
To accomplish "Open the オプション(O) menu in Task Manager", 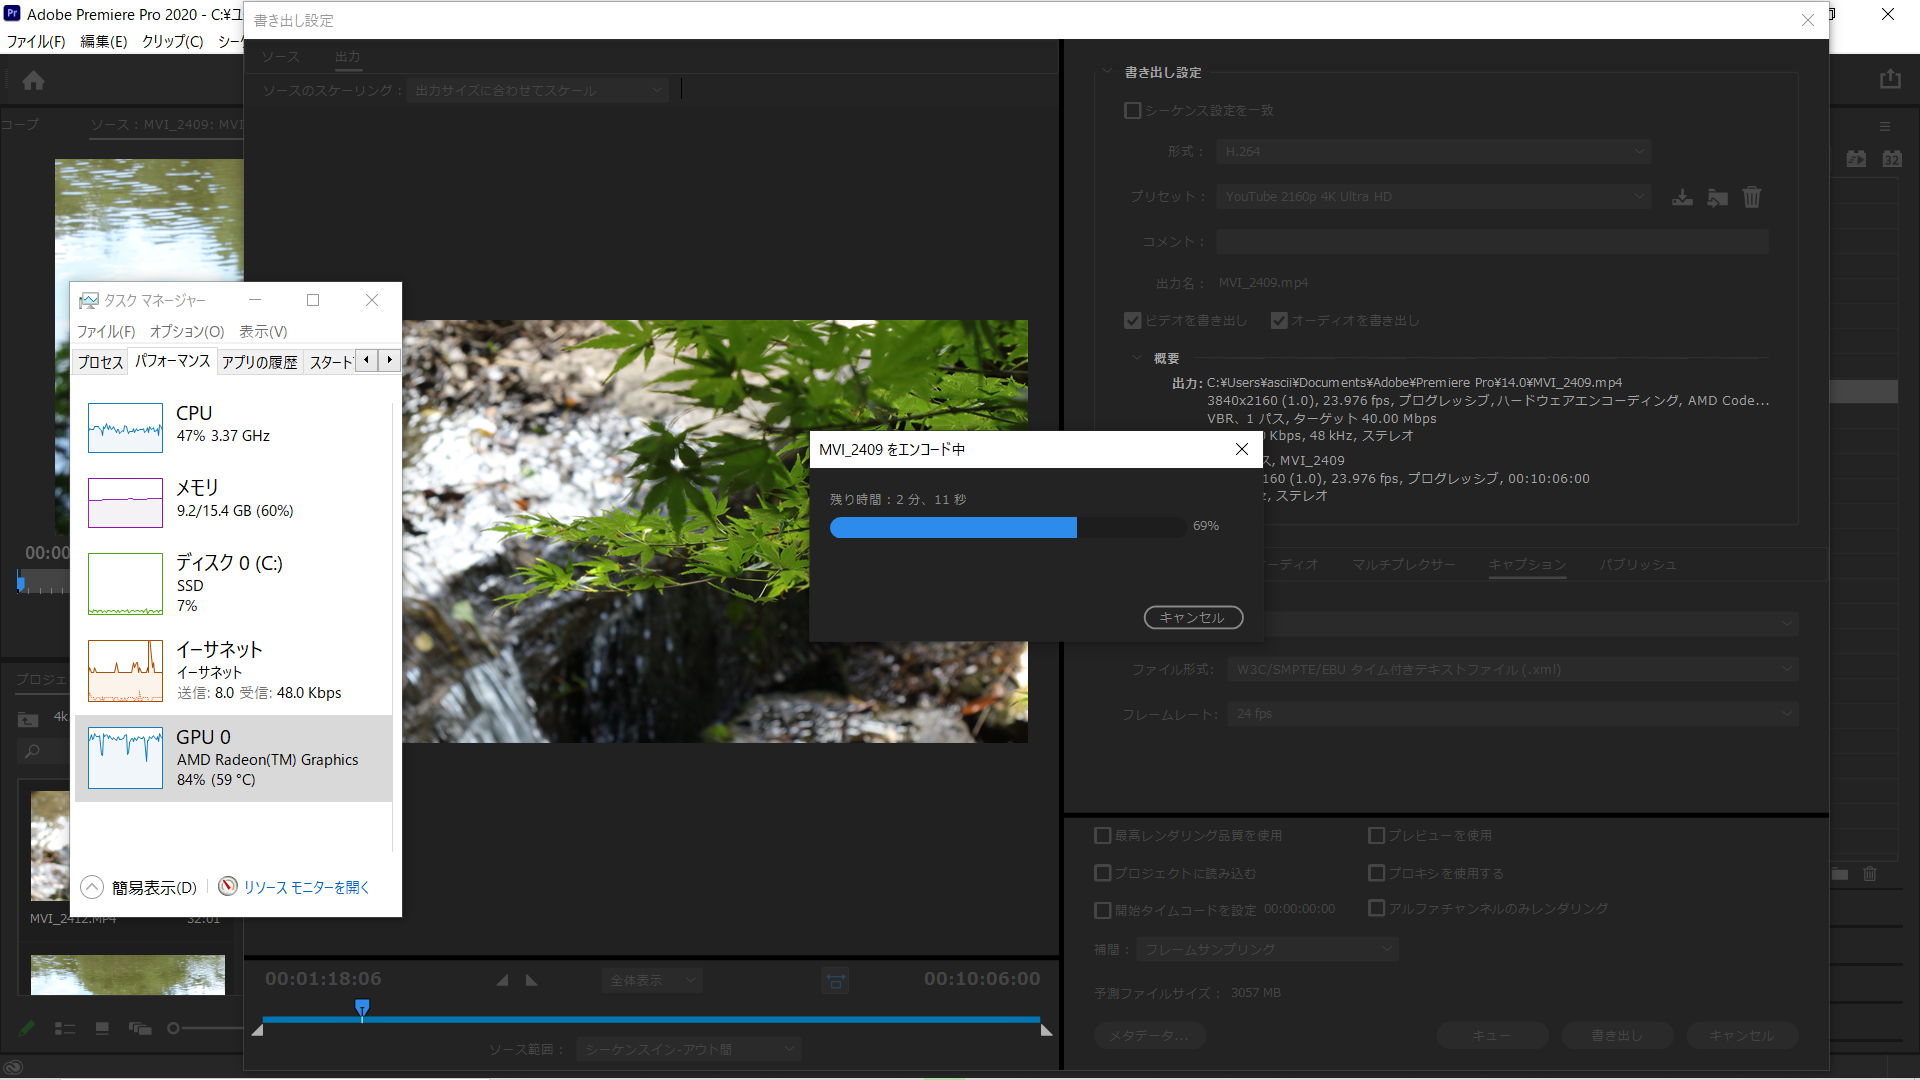I will click(x=186, y=332).
